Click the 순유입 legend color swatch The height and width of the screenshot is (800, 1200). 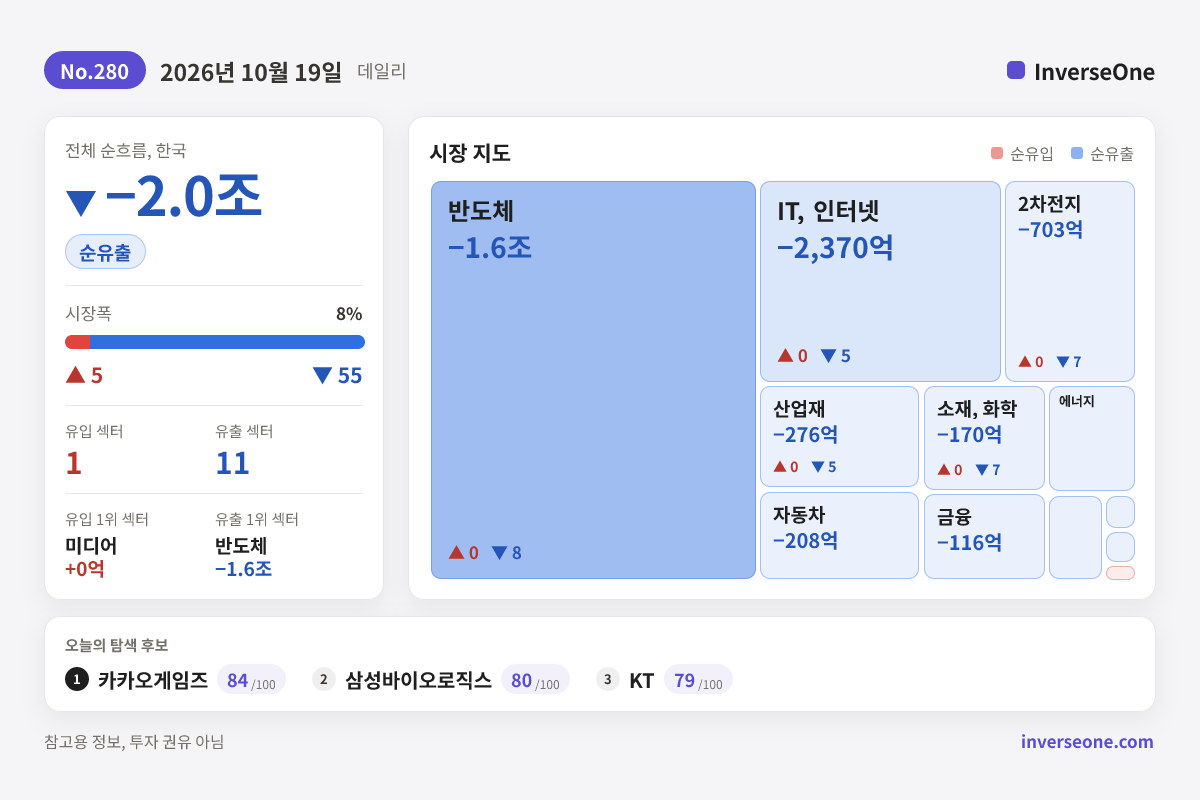click(x=996, y=153)
